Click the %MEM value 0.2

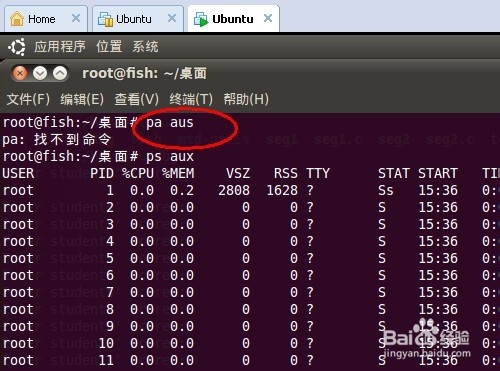[182, 190]
